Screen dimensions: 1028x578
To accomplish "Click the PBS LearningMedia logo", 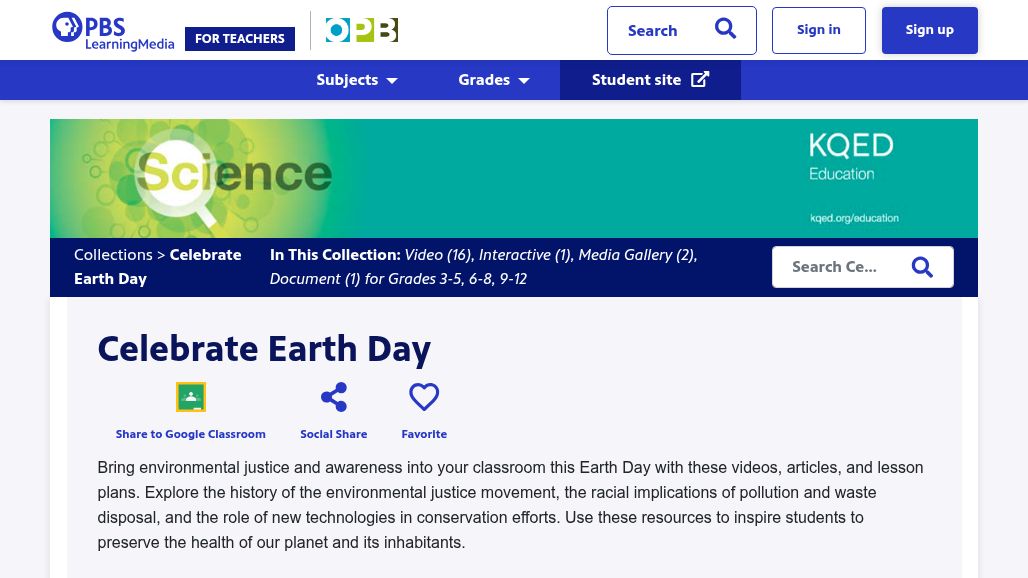I will (x=112, y=31).
